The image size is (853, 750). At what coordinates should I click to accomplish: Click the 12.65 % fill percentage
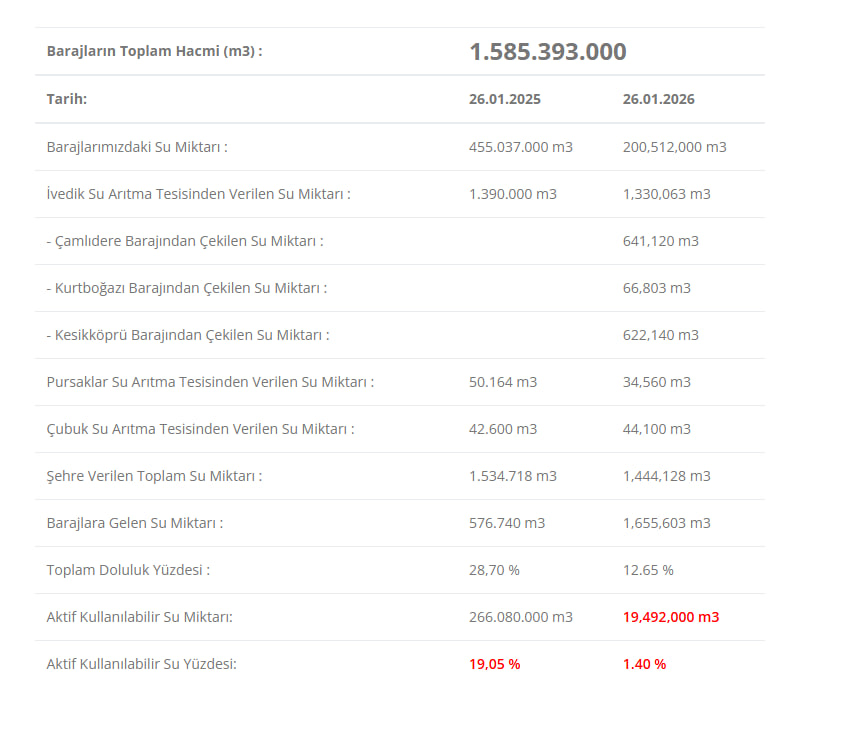[x=647, y=570]
